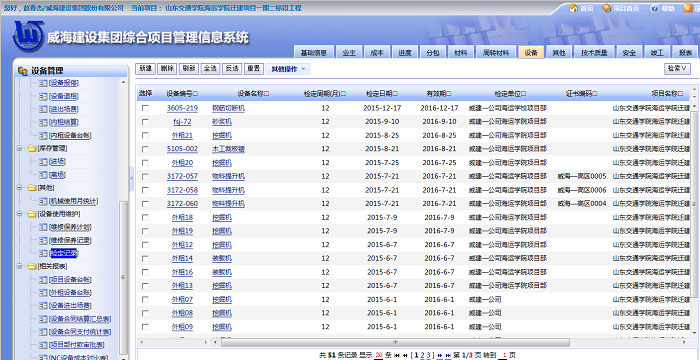Click the 删除 button
Screen dimensions: 700x360
[167, 69]
